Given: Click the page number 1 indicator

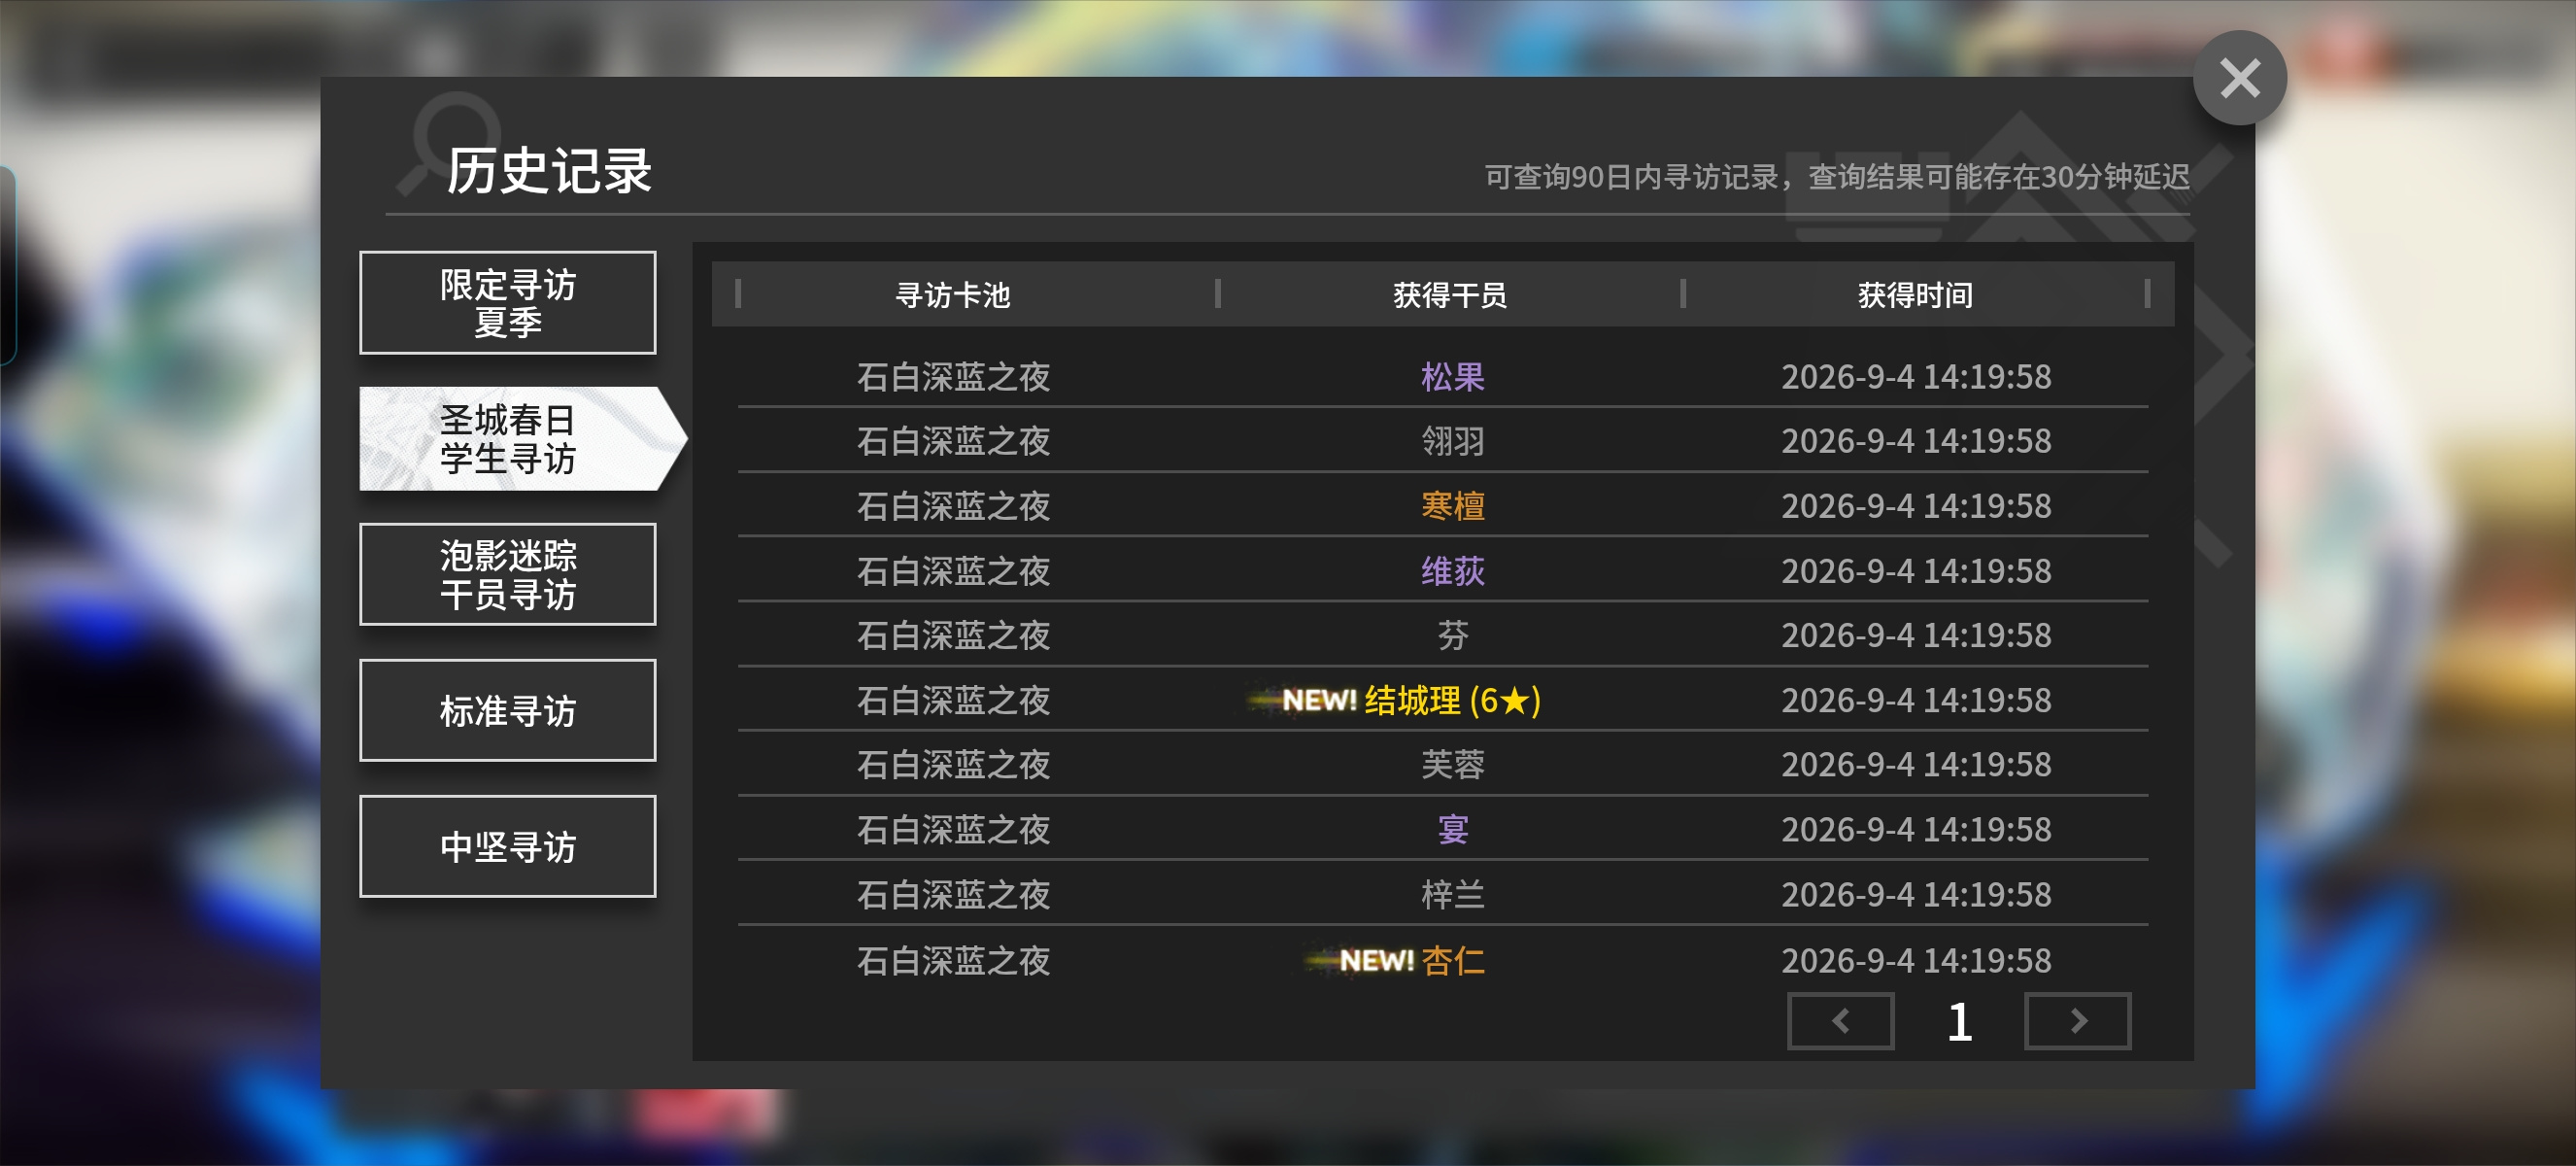Looking at the screenshot, I should 1959,1022.
